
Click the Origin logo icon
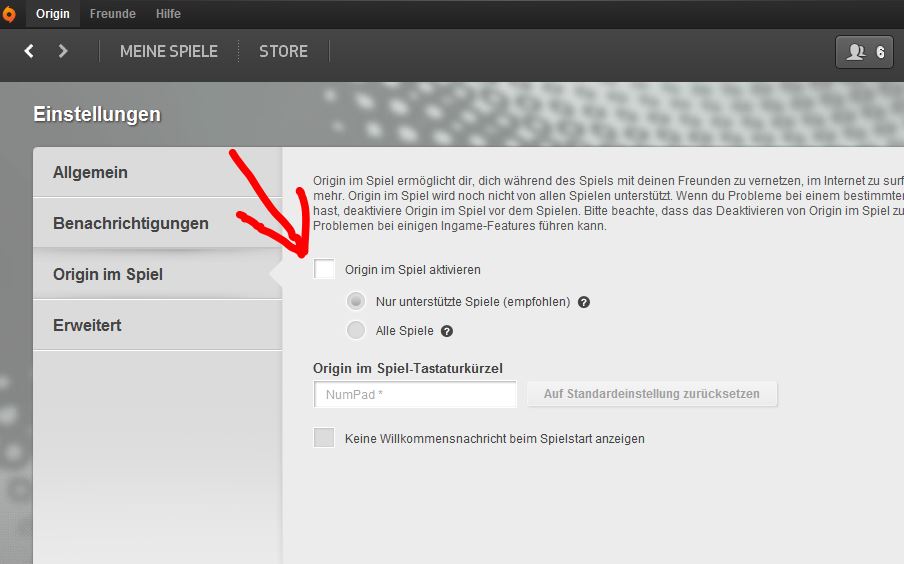tap(9, 14)
